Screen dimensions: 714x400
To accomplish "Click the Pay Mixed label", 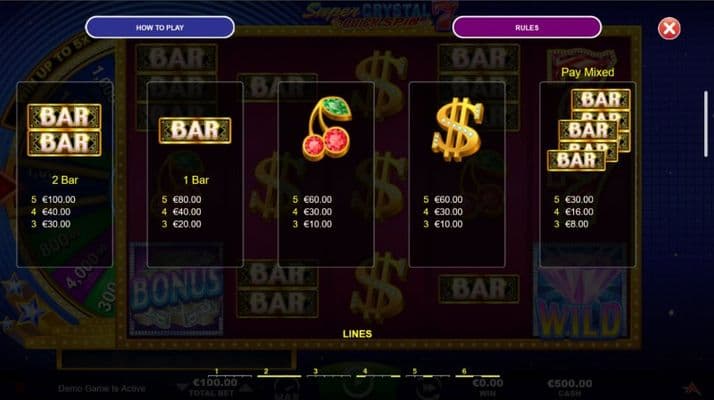I will (587, 72).
